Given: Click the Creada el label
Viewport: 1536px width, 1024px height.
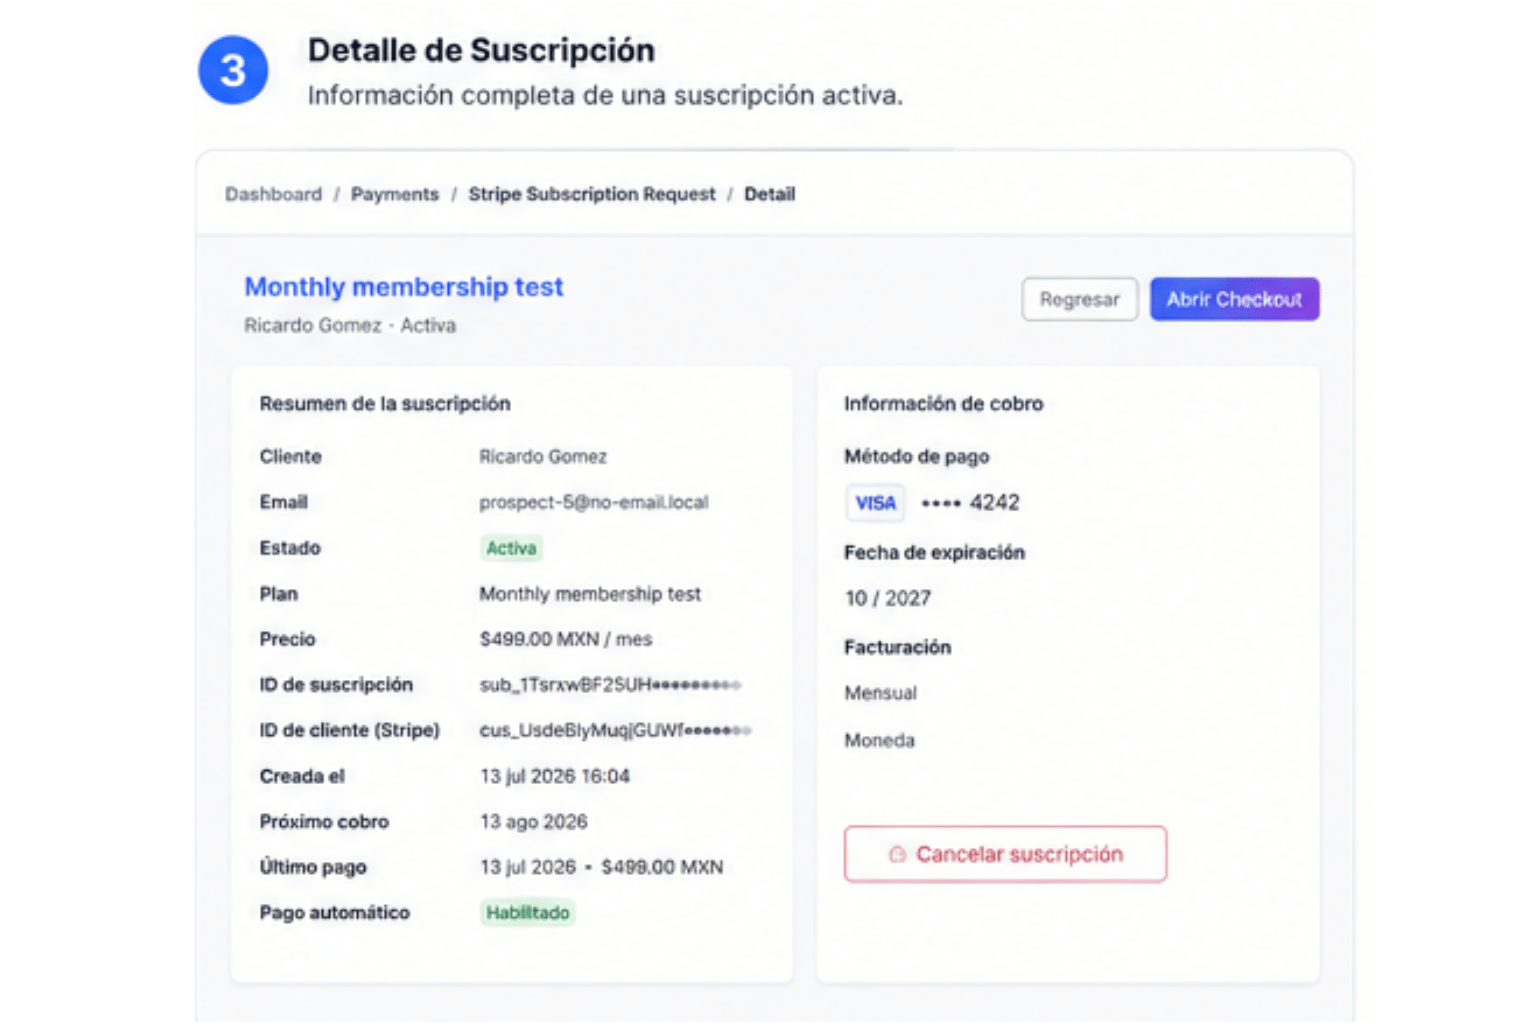Looking at the screenshot, I should pyautogui.click(x=302, y=776).
